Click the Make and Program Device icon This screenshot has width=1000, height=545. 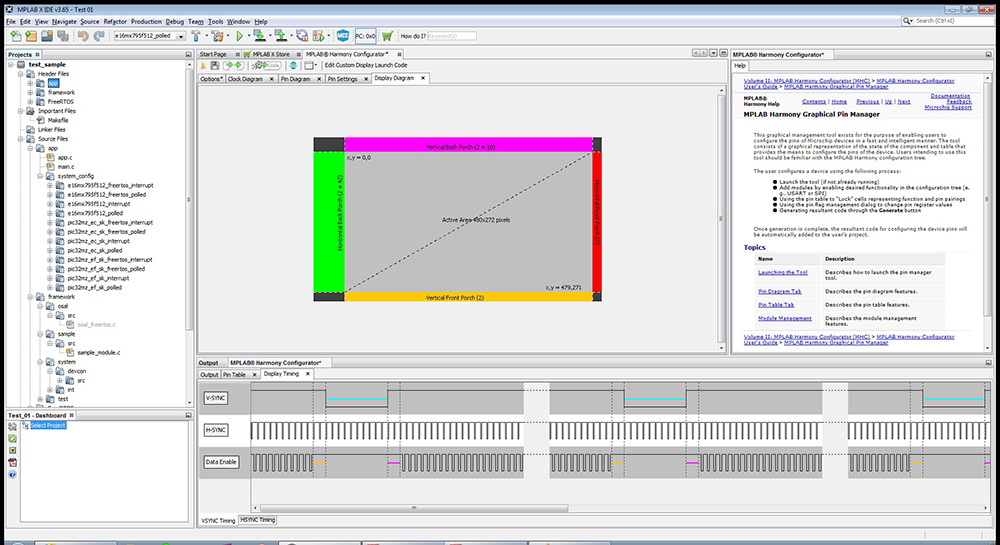[x=260, y=36]
